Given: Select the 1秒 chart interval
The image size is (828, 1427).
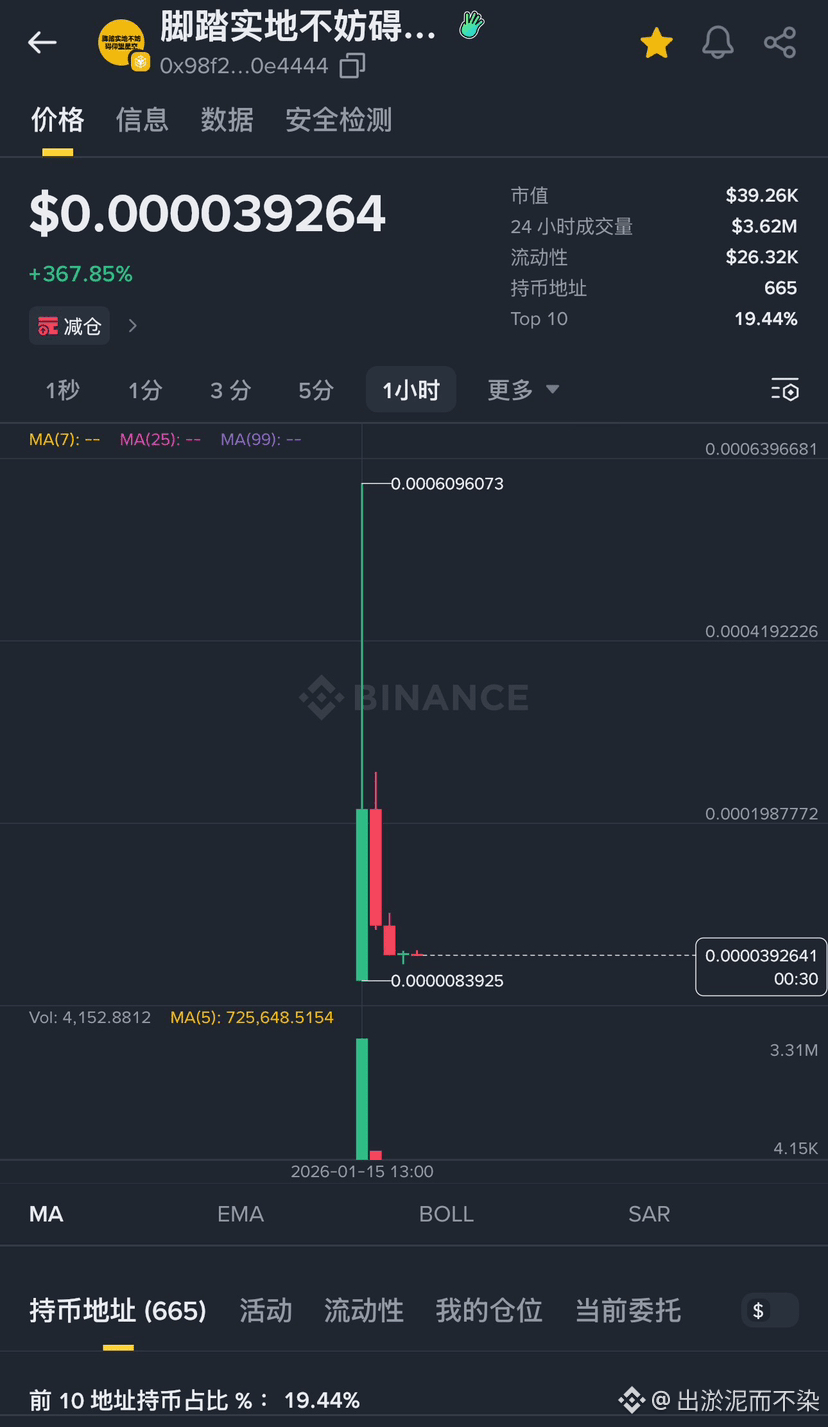Looking at the screenshot, I should 63,390.
